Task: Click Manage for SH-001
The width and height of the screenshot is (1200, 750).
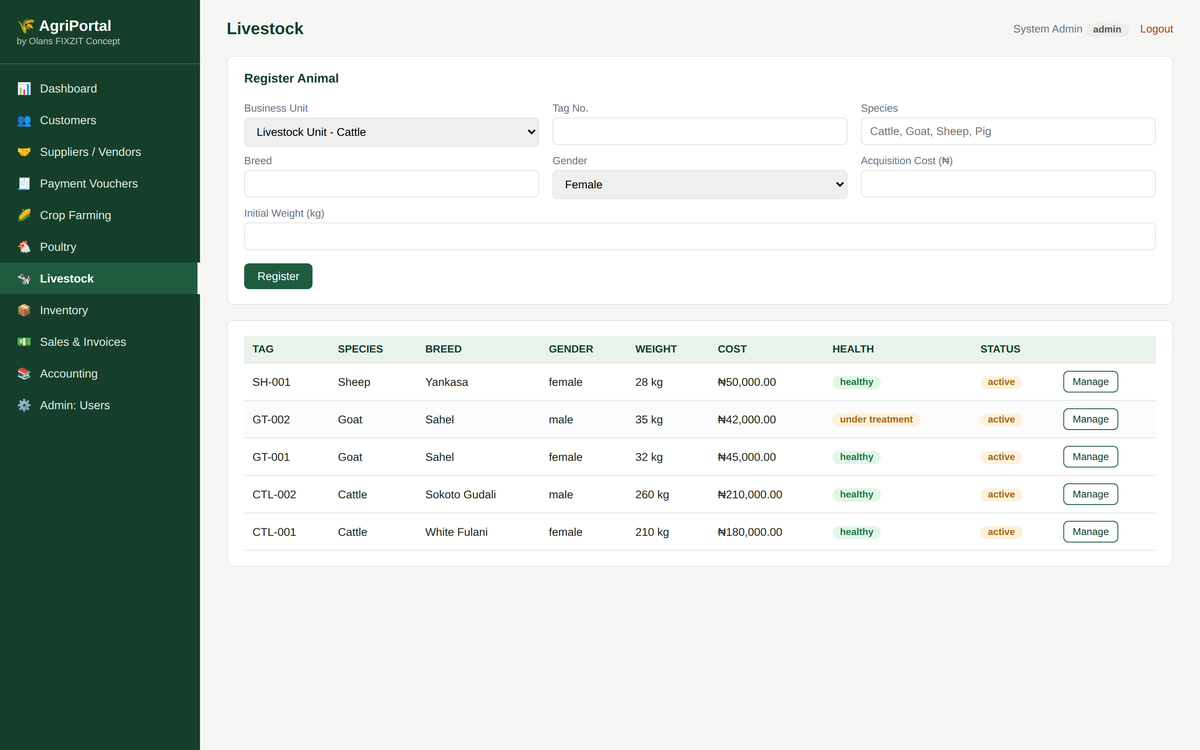Action: tap(1090, 382)
